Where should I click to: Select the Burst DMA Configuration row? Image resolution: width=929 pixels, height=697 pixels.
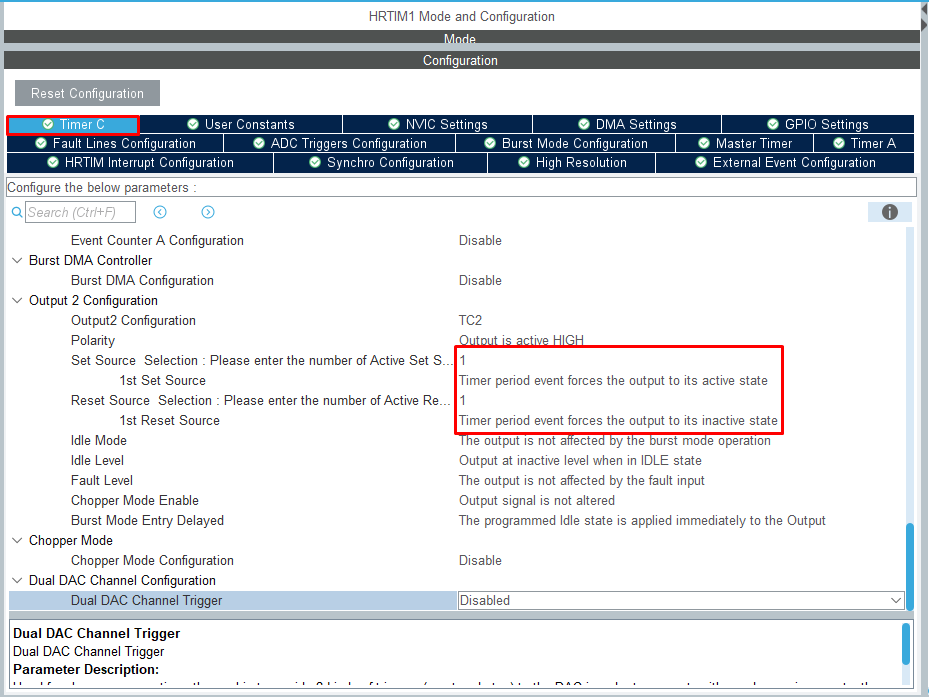click(x=456, y=280)
